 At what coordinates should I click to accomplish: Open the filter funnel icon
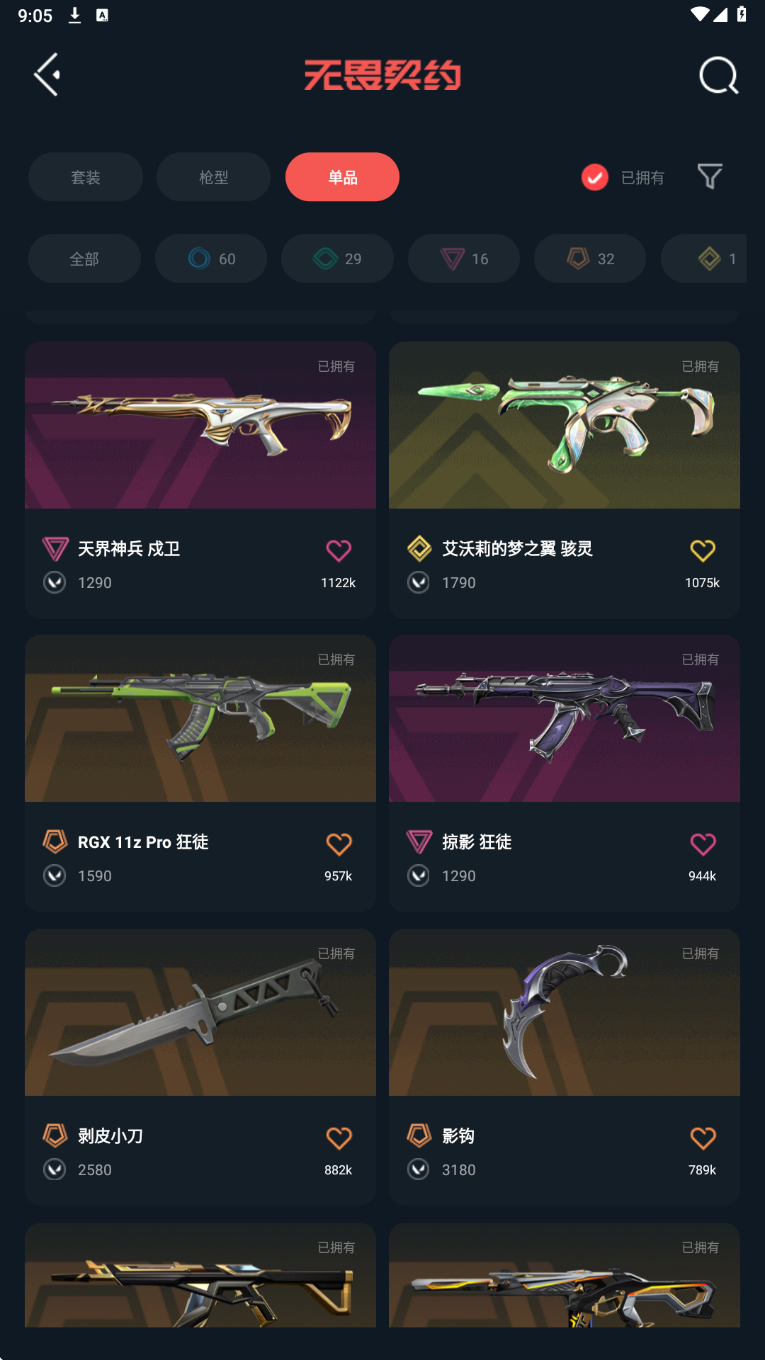tap(710, 177)
